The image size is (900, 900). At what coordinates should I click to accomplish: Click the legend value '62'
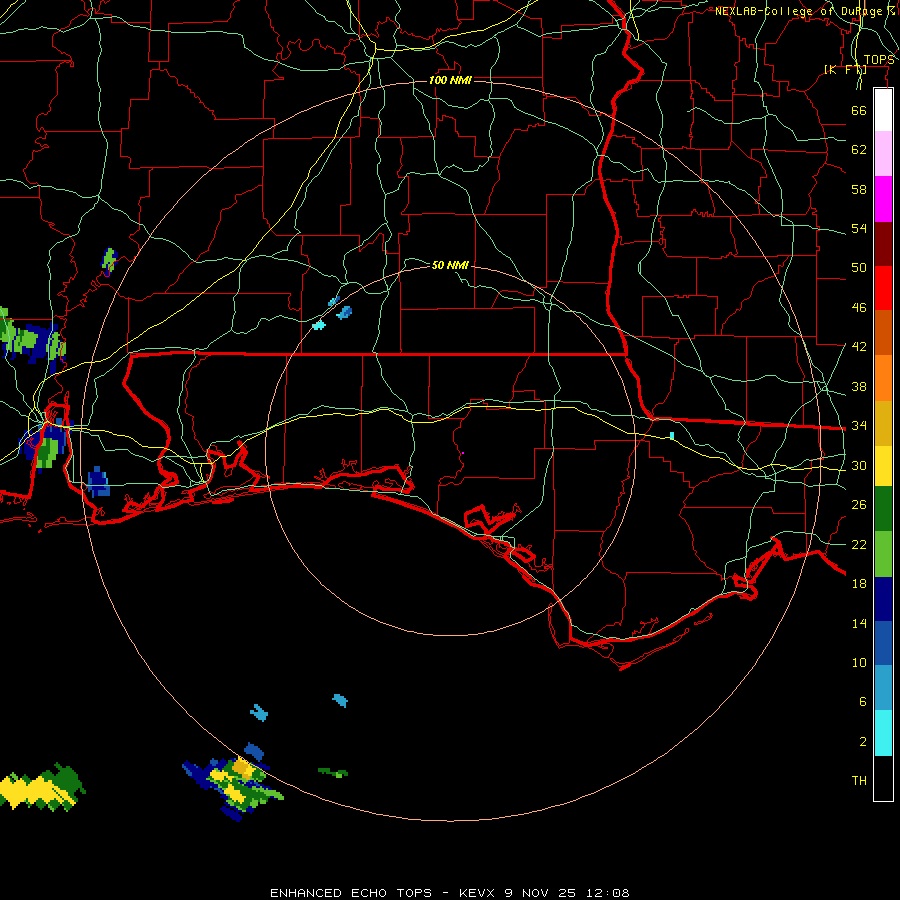[859, 150]
